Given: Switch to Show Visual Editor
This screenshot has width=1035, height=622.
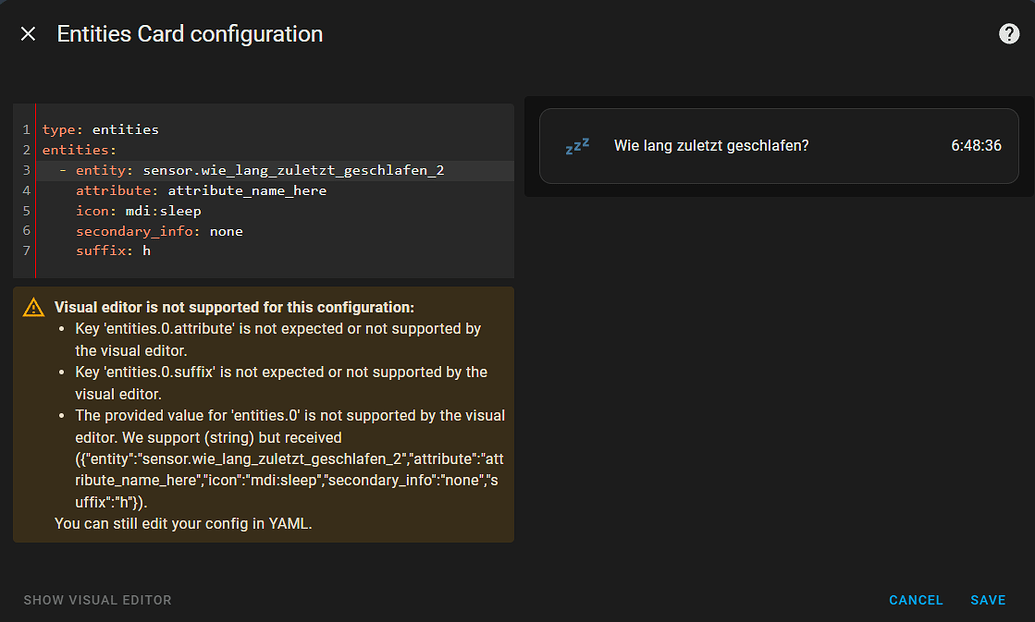Looking at the screenshot, I should tap(98, 600).
